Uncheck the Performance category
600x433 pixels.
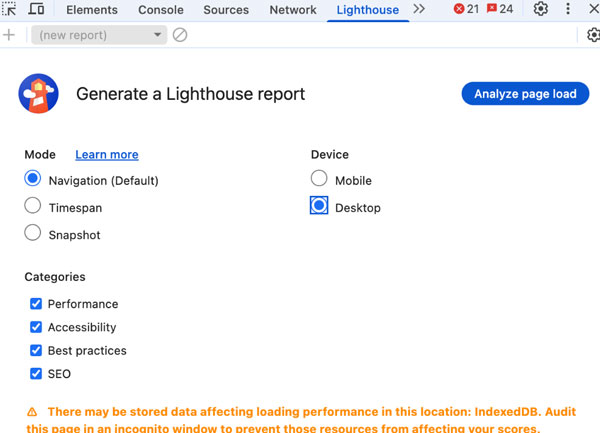click(36, 304)
